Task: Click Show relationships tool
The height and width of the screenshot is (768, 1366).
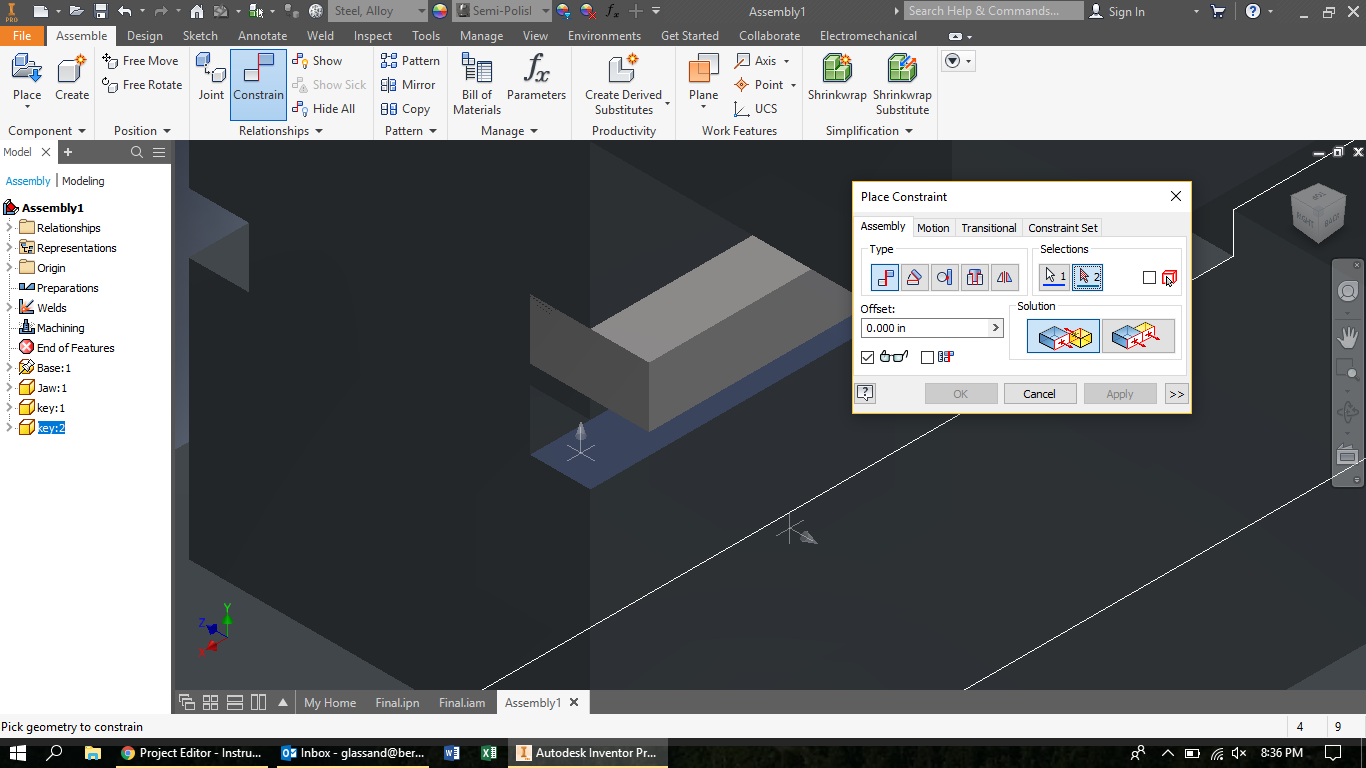Action: tap(317, 61)
